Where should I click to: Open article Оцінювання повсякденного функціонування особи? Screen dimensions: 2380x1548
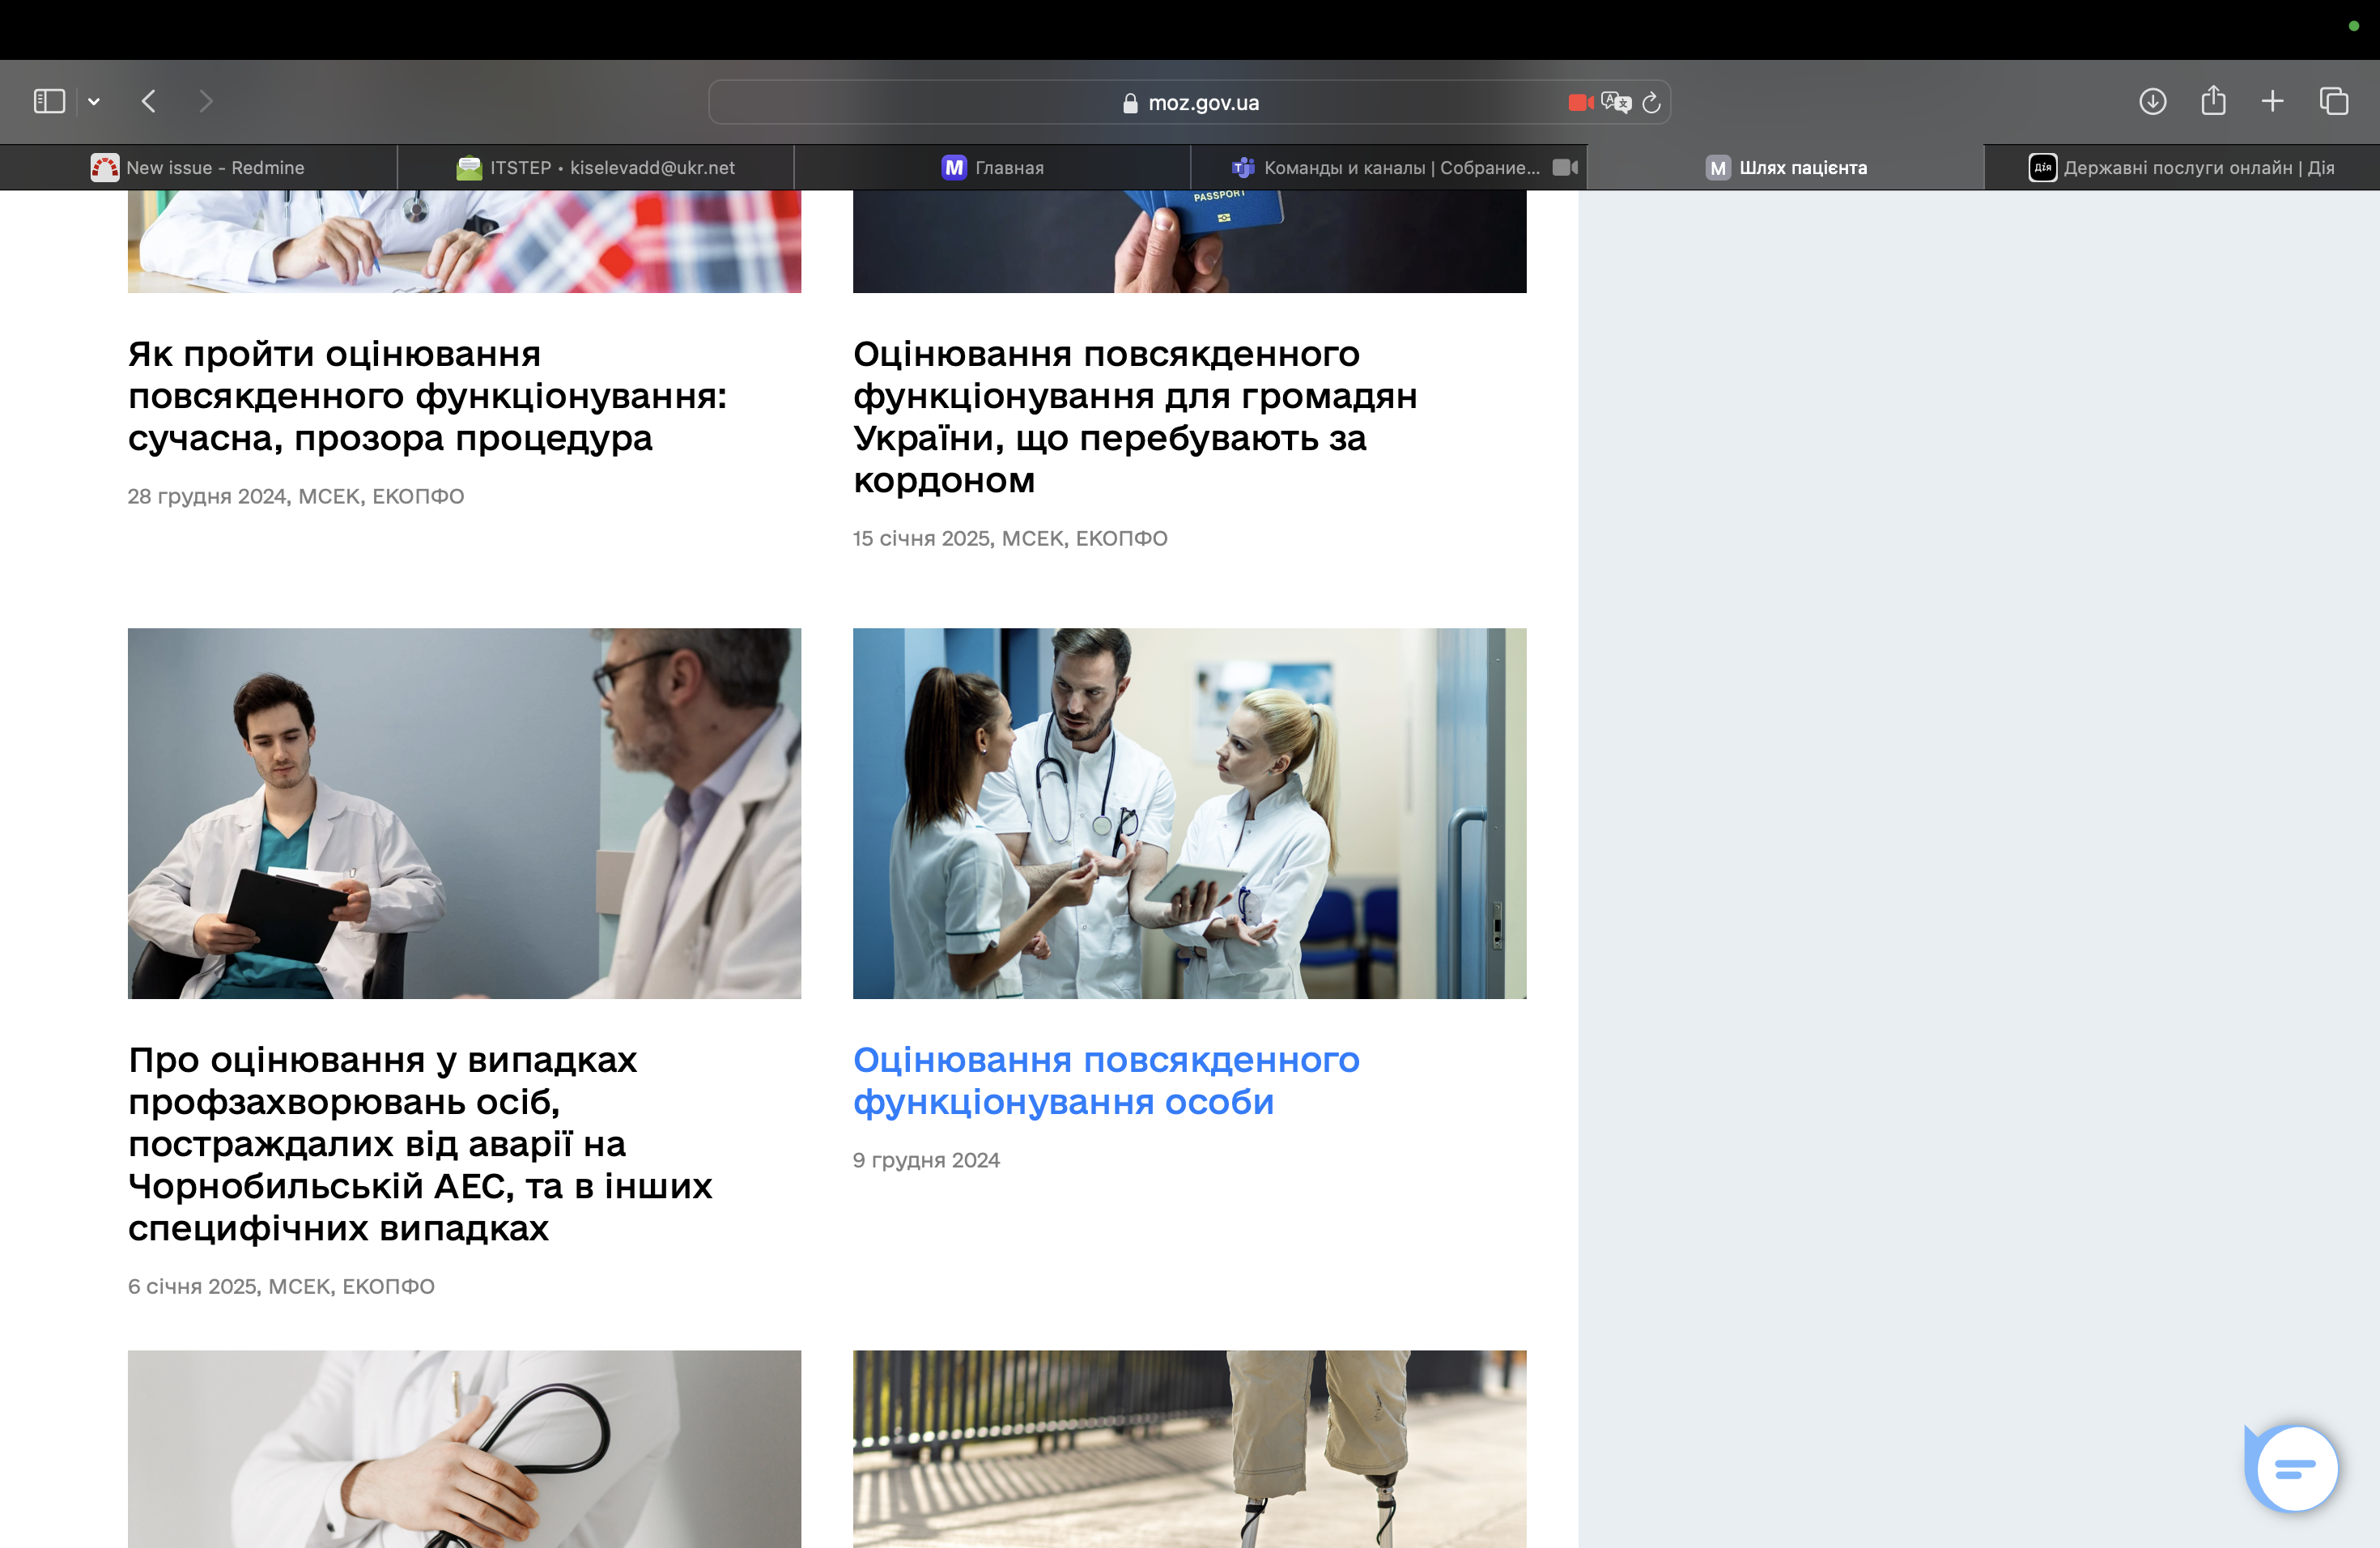tap(1105, 1080)
